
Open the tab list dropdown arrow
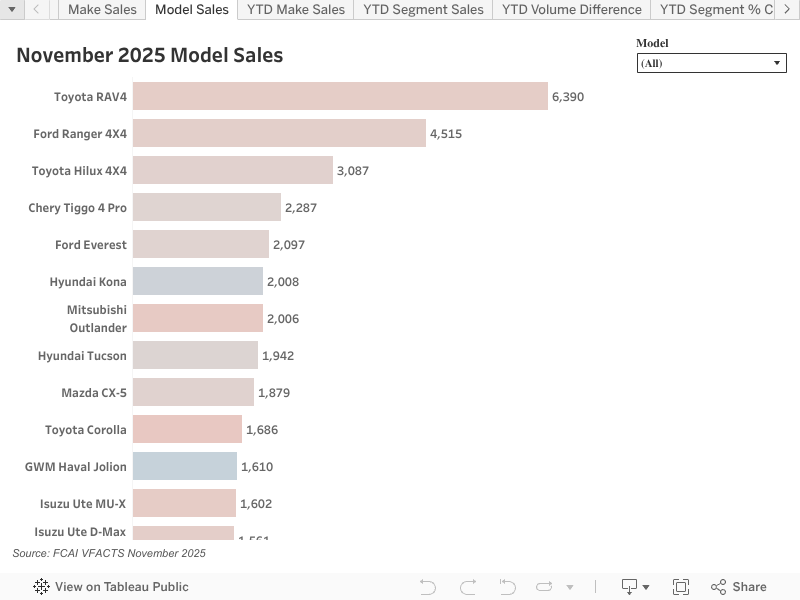click(x=12, y=10)
